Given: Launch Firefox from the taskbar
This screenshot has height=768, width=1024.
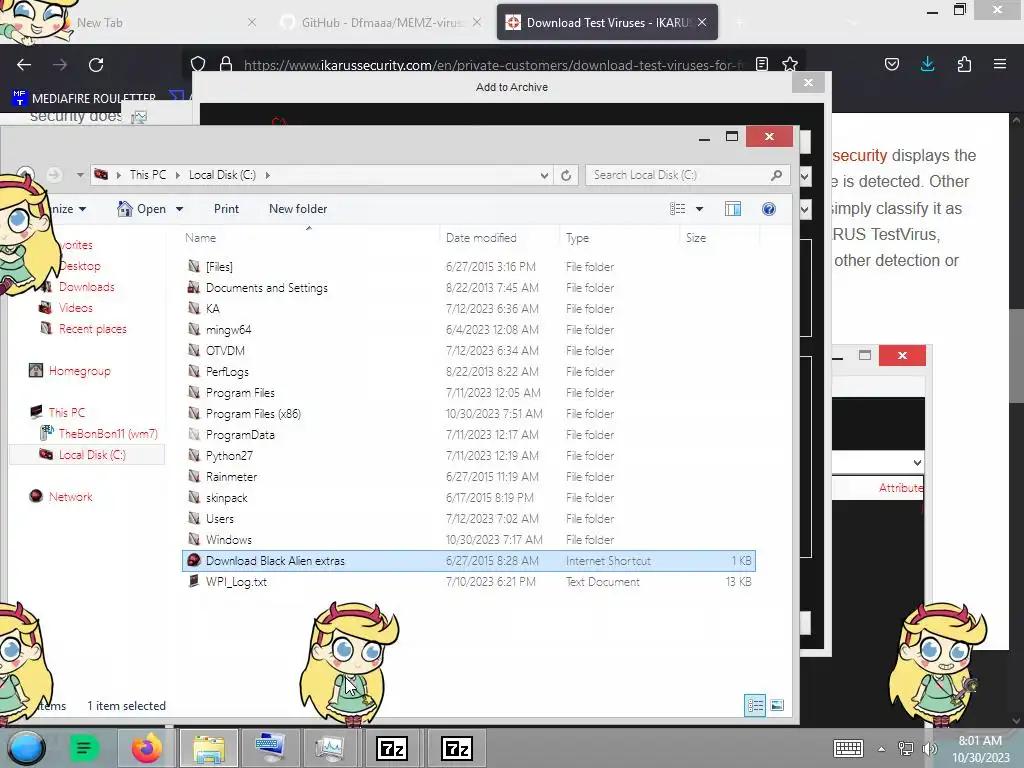Looking at the screenshot, I should pos(146,748).
